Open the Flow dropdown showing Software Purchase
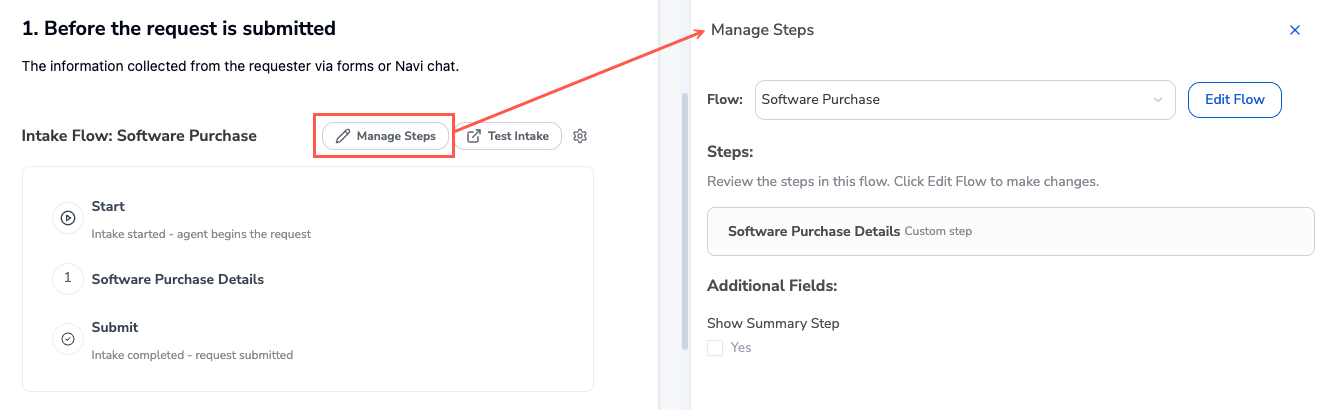Screen dimensions: 1328x410 pyautogui.click(x=965, y=100)
